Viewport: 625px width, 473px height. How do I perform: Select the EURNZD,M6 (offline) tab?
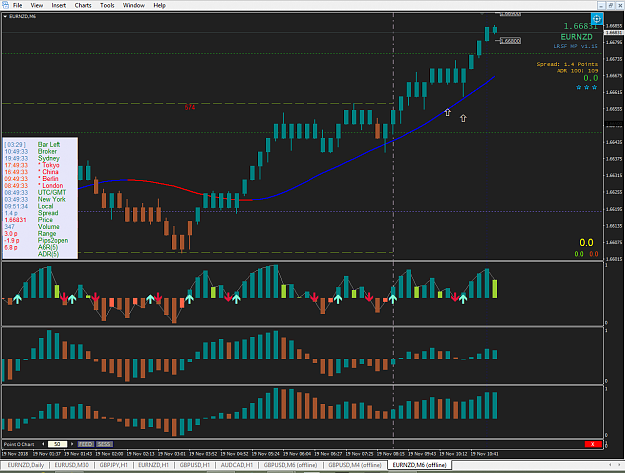(x=419, y=465)
